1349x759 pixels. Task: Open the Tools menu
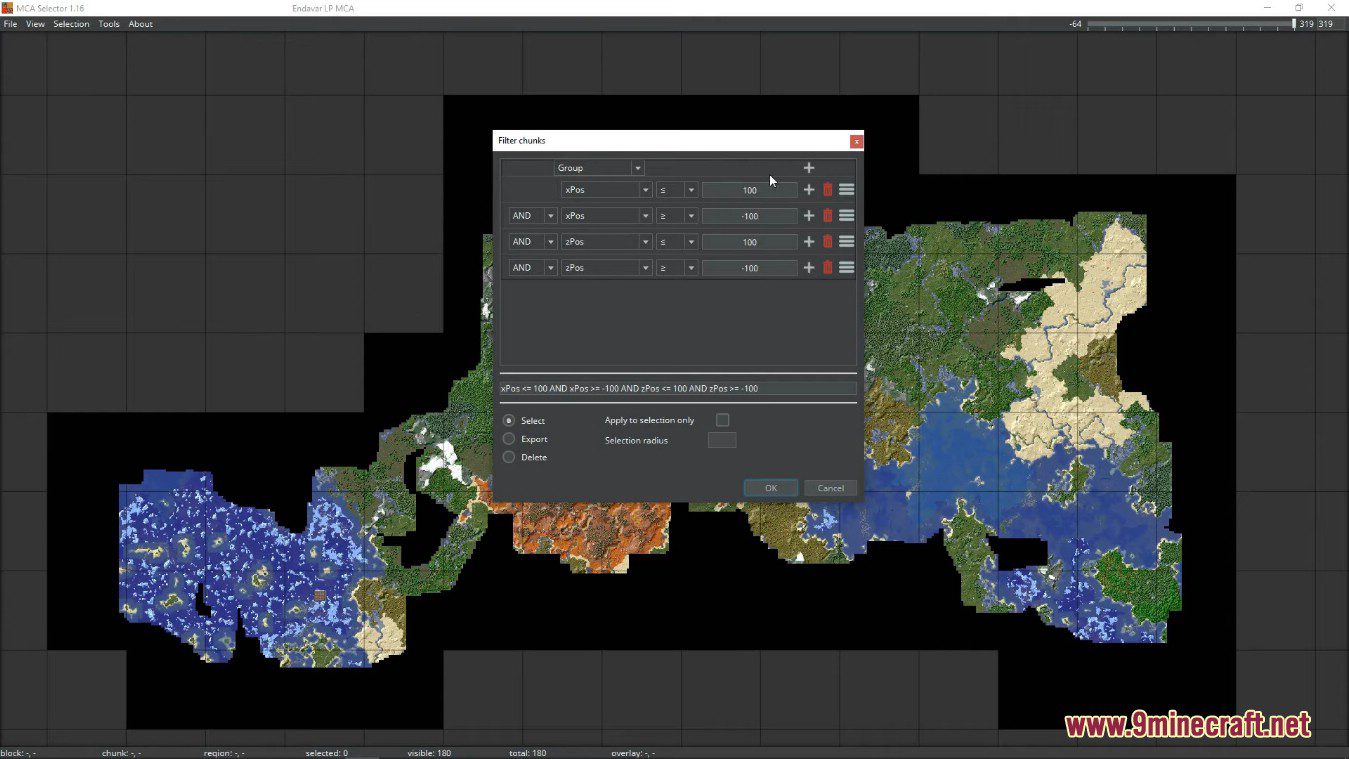[x=108, y=23]
